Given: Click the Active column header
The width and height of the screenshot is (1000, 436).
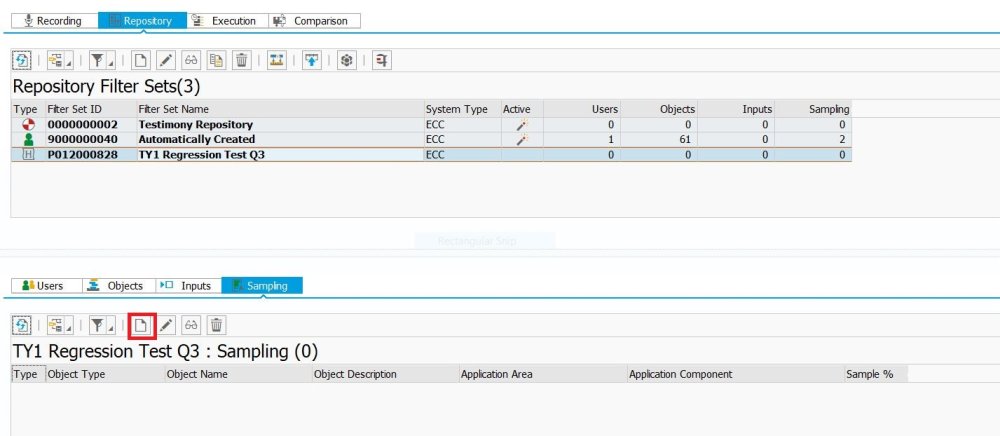Looking at the screenshot, I should point(522,109).
